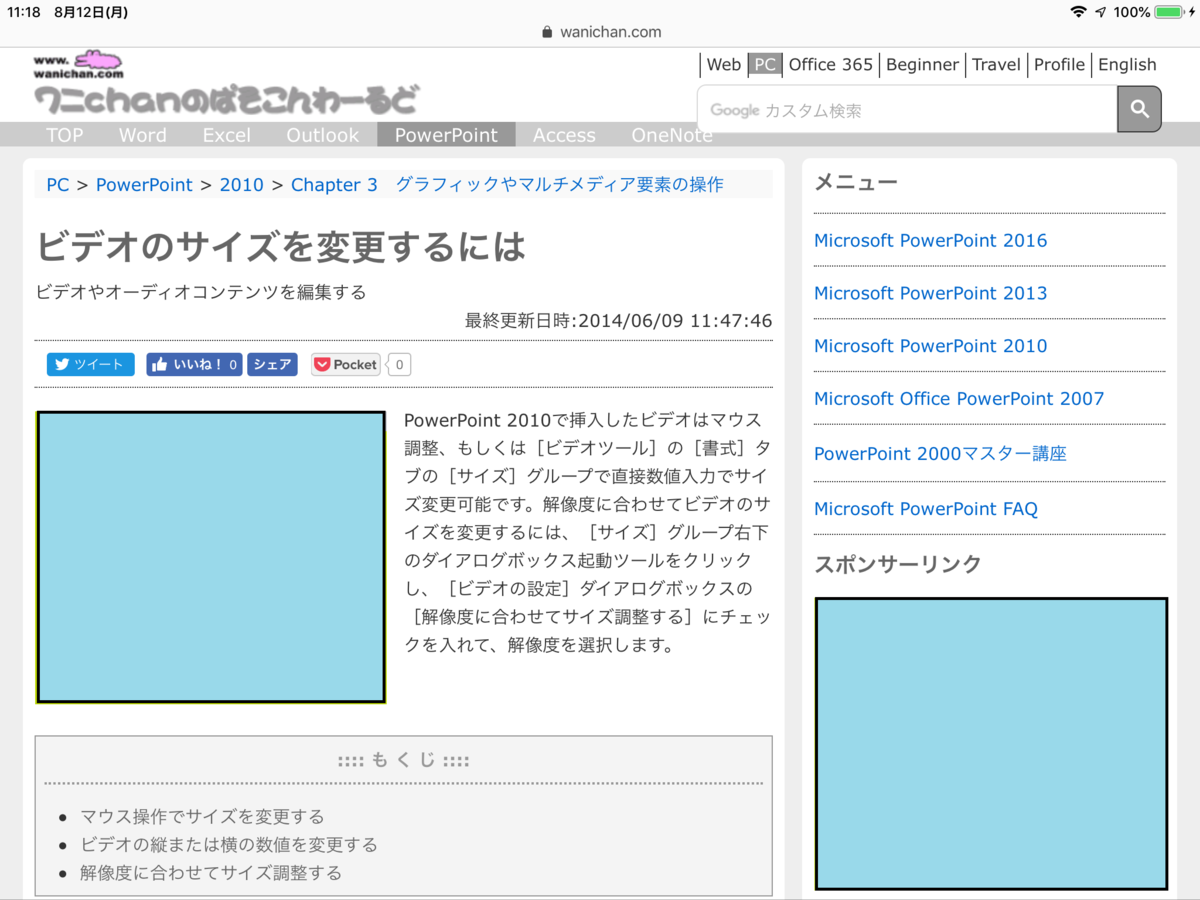The height and width of the screenshot is (900, 1200).
Task: Open Microsoft PowerPoint 2013 menu link
Action: (930, 293)
